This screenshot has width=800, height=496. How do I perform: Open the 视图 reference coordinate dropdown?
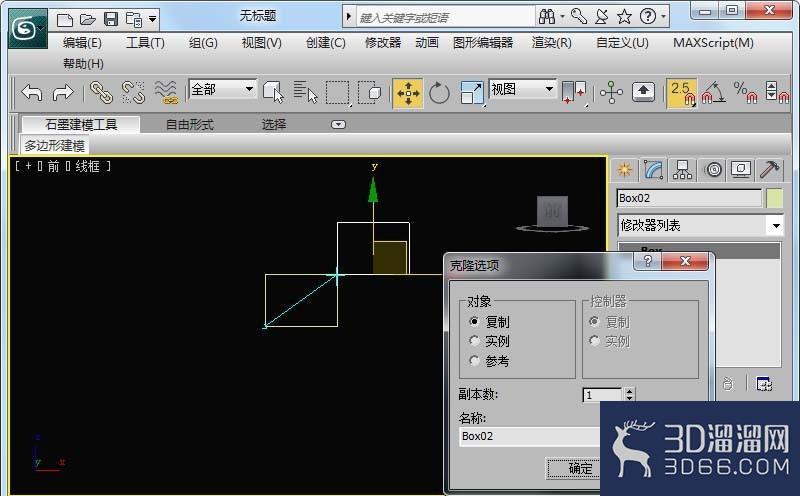(x=522, y=89)
